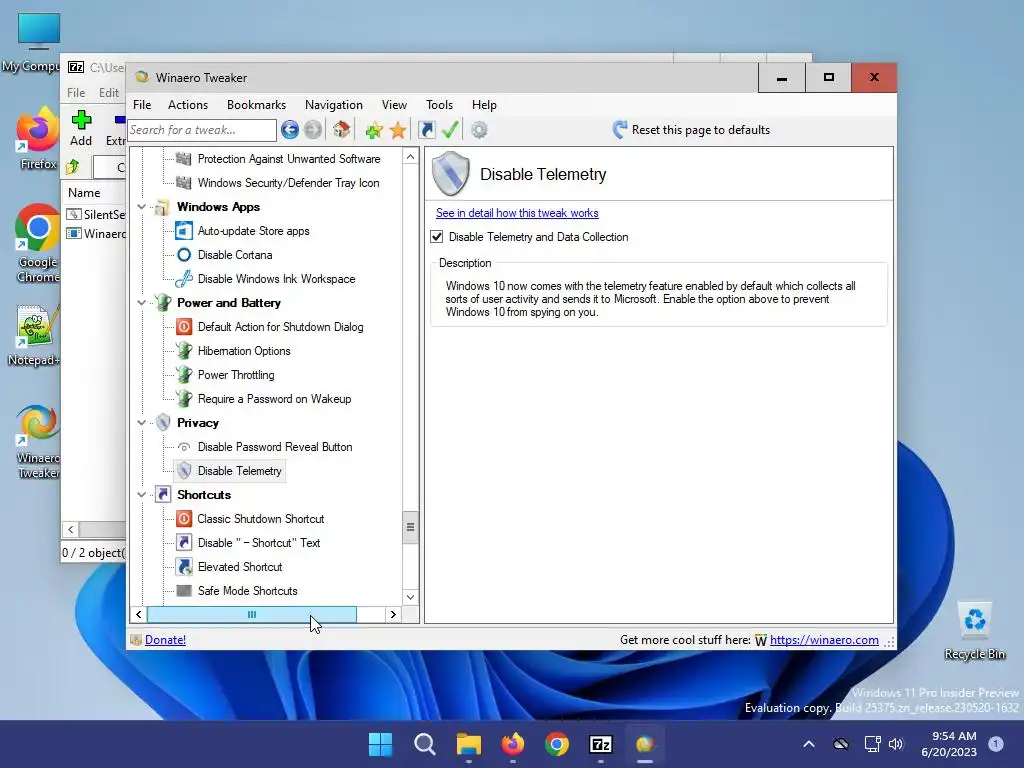Show hidden tray icons chevron
The width and height of the screenshot is (1024, 768).
[x=808, y=744]
